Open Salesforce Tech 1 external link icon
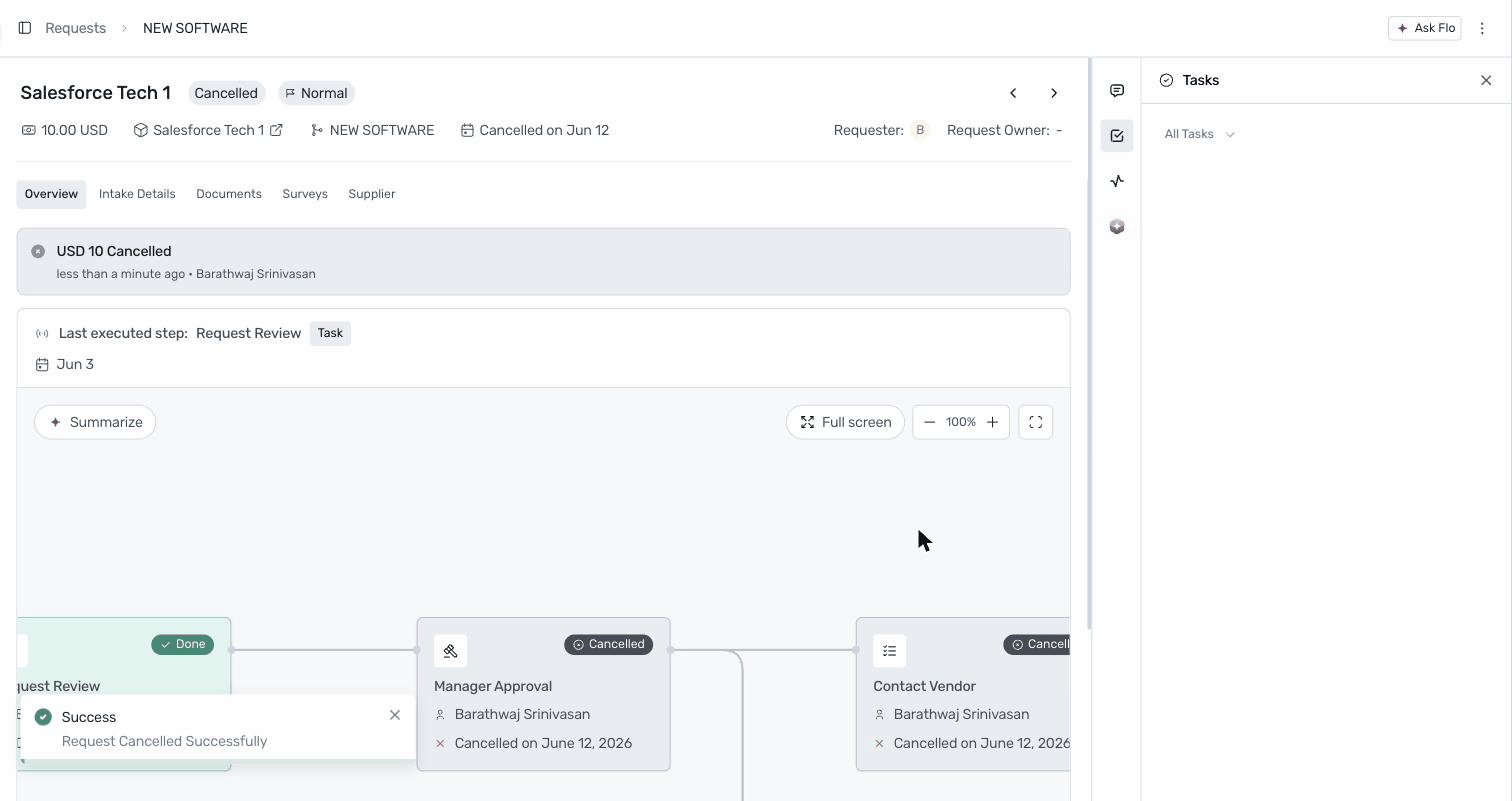The width and height of the screenshot is (1512, 801). 277,130
